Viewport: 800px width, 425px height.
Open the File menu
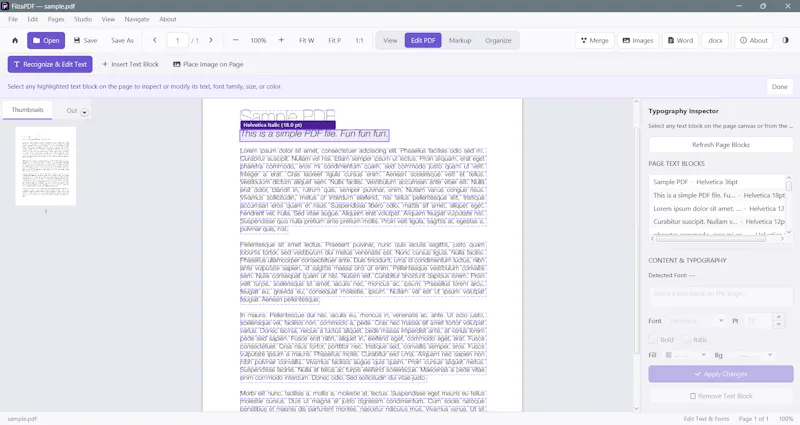13,19
